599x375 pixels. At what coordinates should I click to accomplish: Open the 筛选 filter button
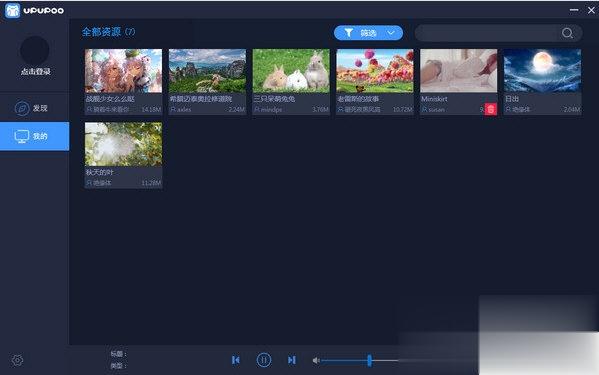(368, 33)
